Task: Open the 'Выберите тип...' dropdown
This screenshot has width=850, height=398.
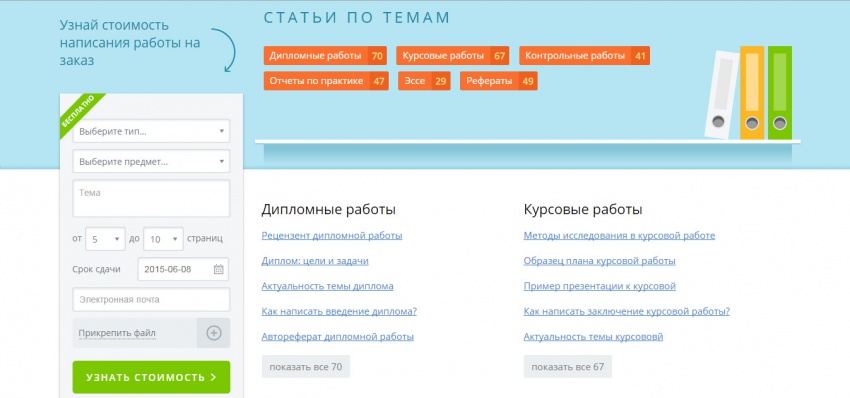Action: click(x=151, y=131)
